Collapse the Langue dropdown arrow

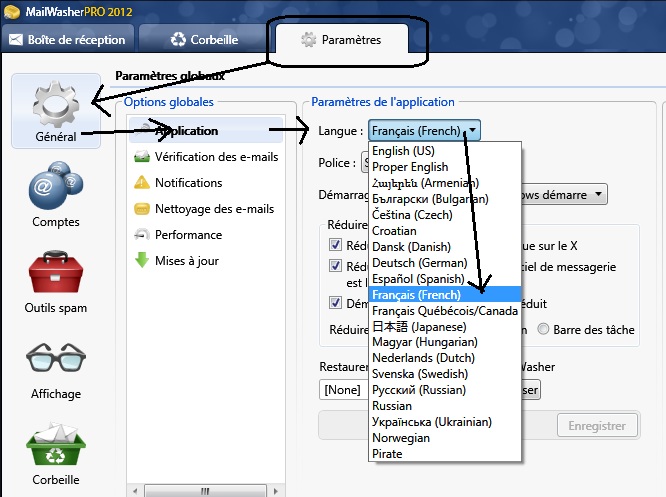tap(472, 130)
